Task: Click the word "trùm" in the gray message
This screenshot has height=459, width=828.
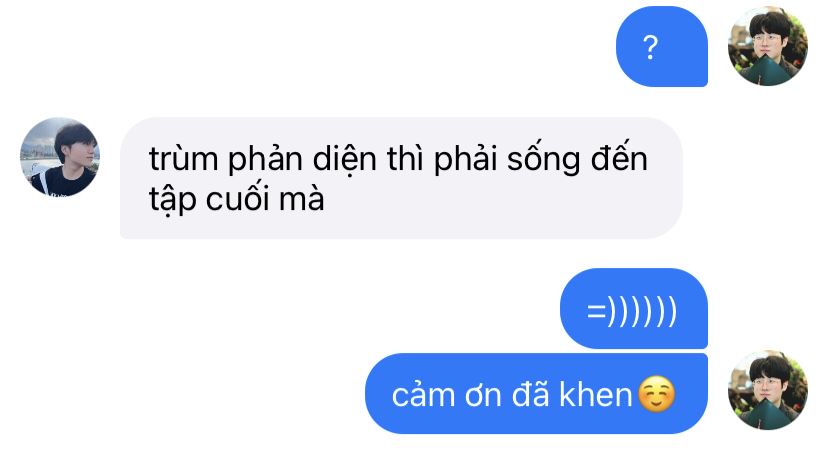Action: point(183,158)
